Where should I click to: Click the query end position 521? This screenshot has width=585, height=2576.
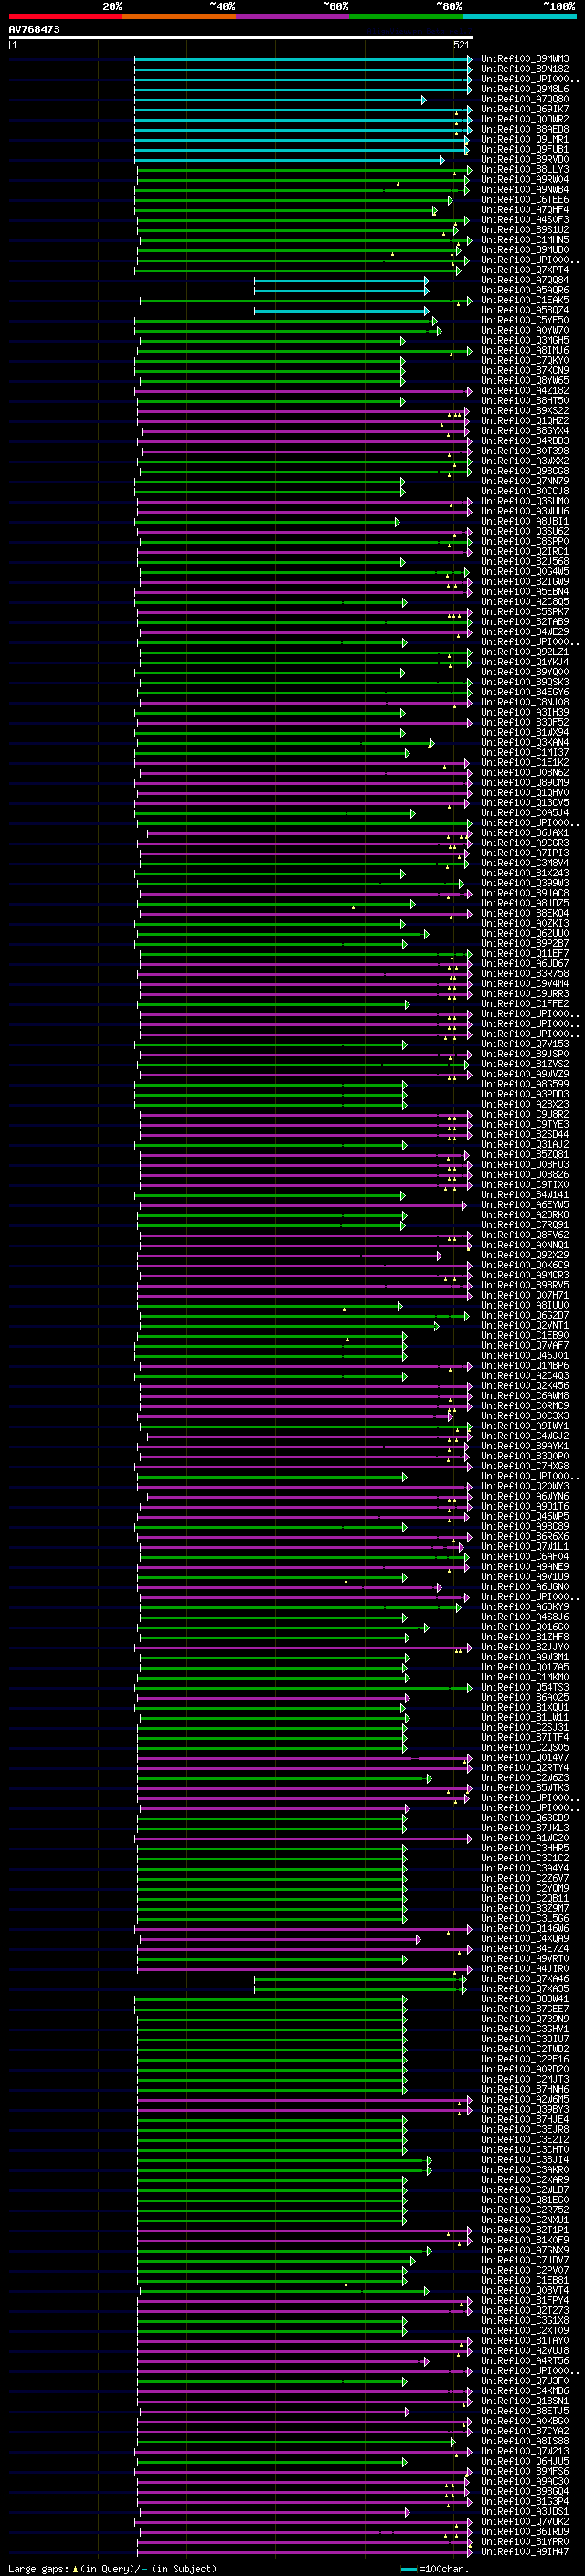461,45
